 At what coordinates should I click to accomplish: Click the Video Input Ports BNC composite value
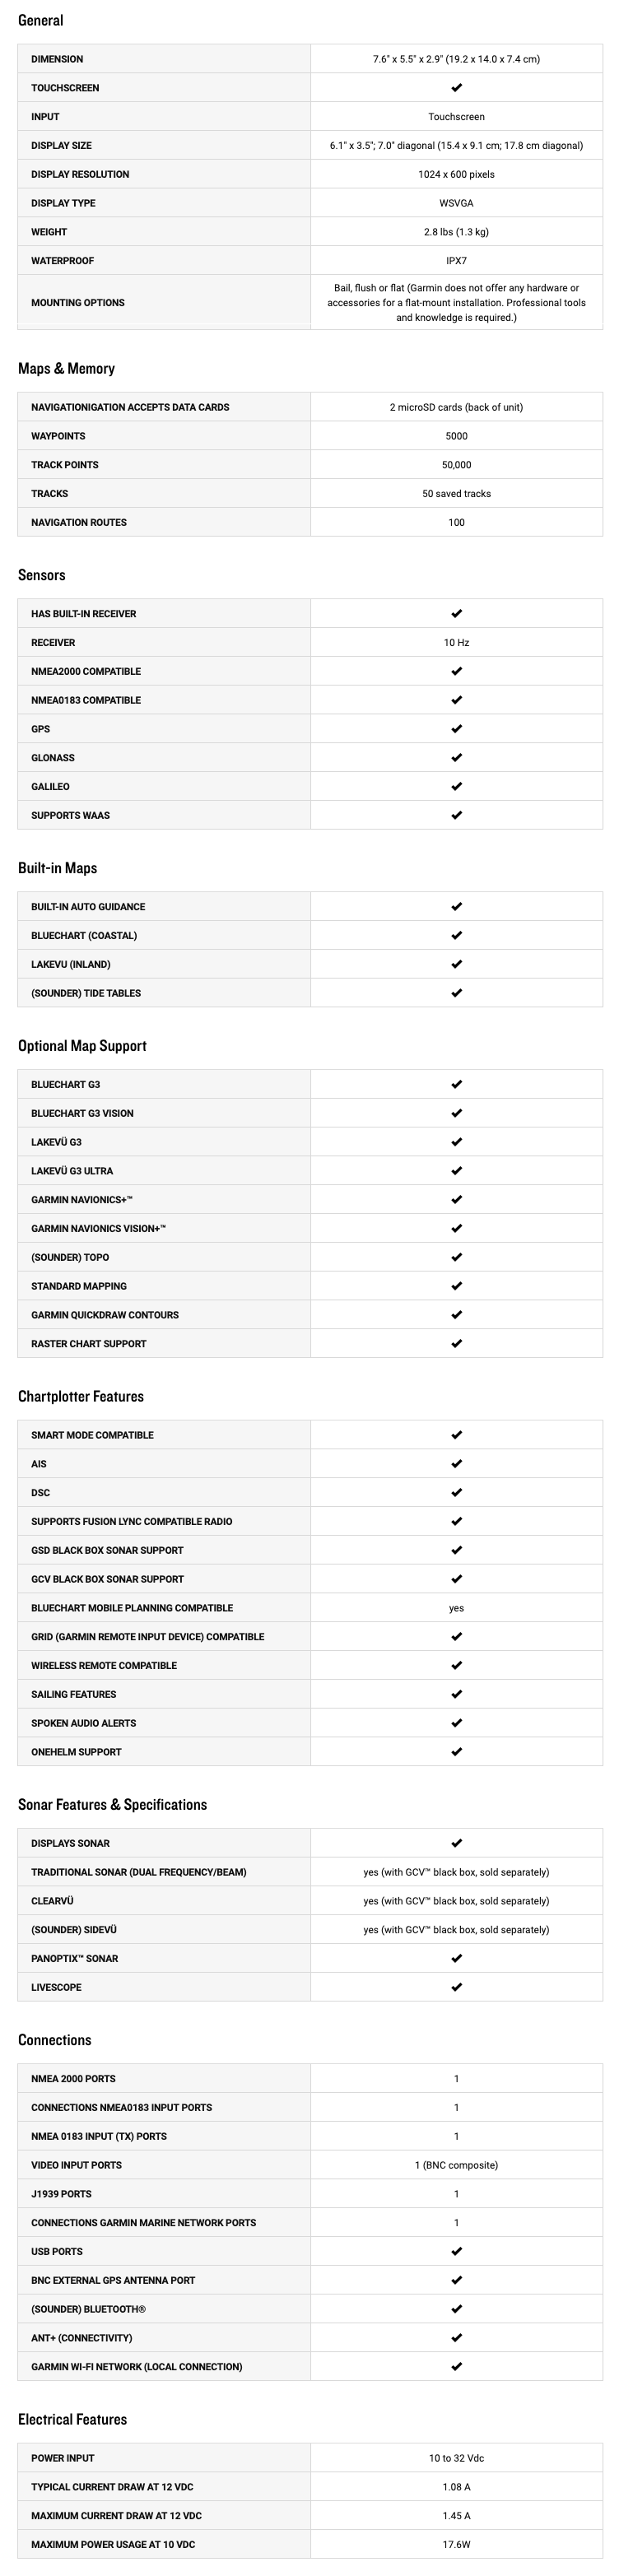(456, 2165)
